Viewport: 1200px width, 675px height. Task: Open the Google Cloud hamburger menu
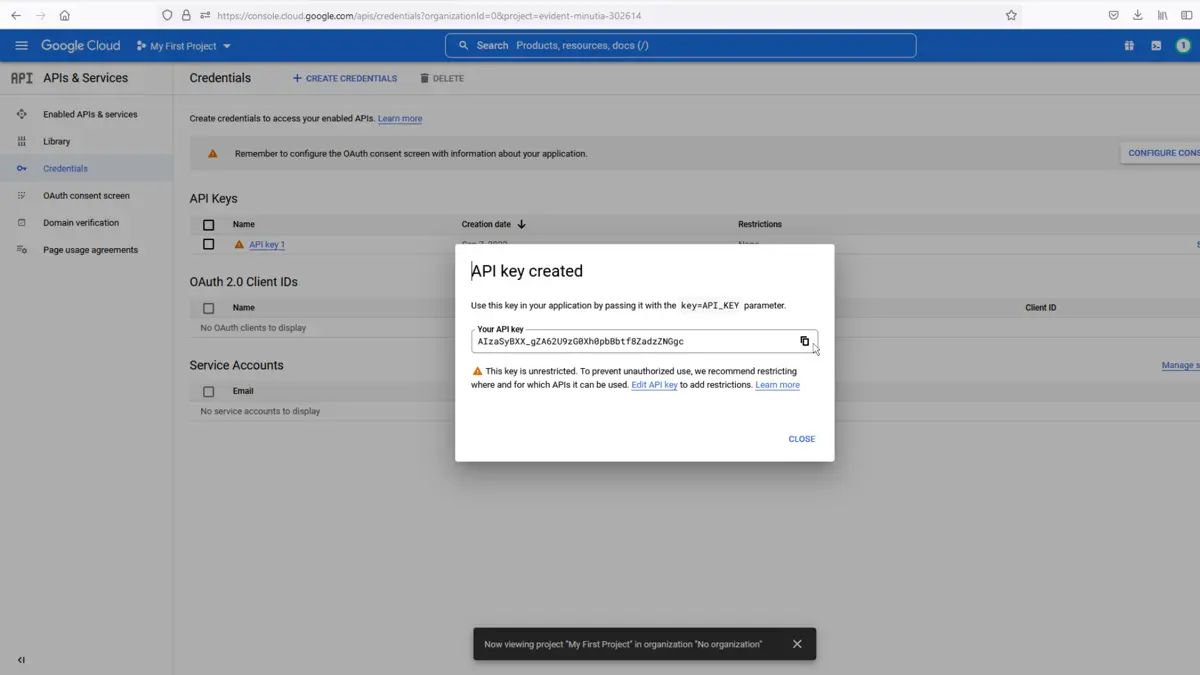point(21,46)
